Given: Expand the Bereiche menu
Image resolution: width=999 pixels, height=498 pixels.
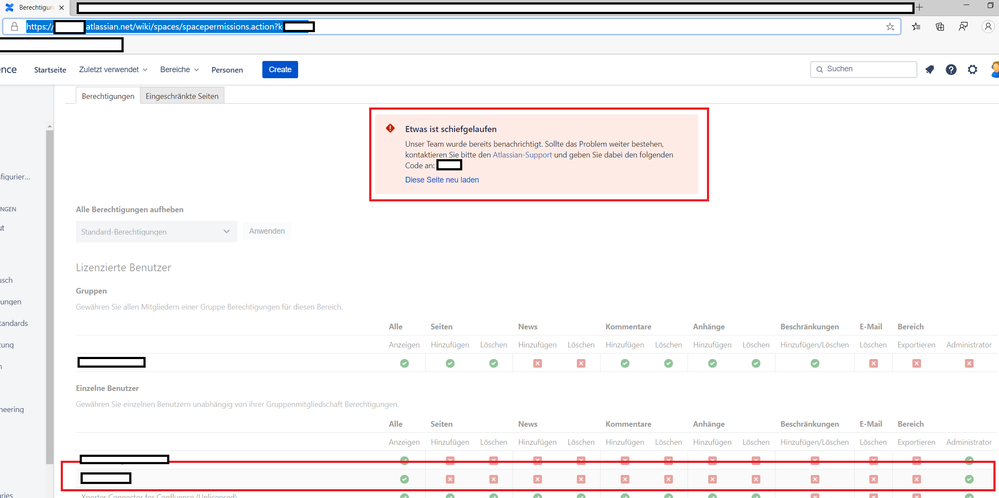Looking at the screenshot, I should [180, 69].
